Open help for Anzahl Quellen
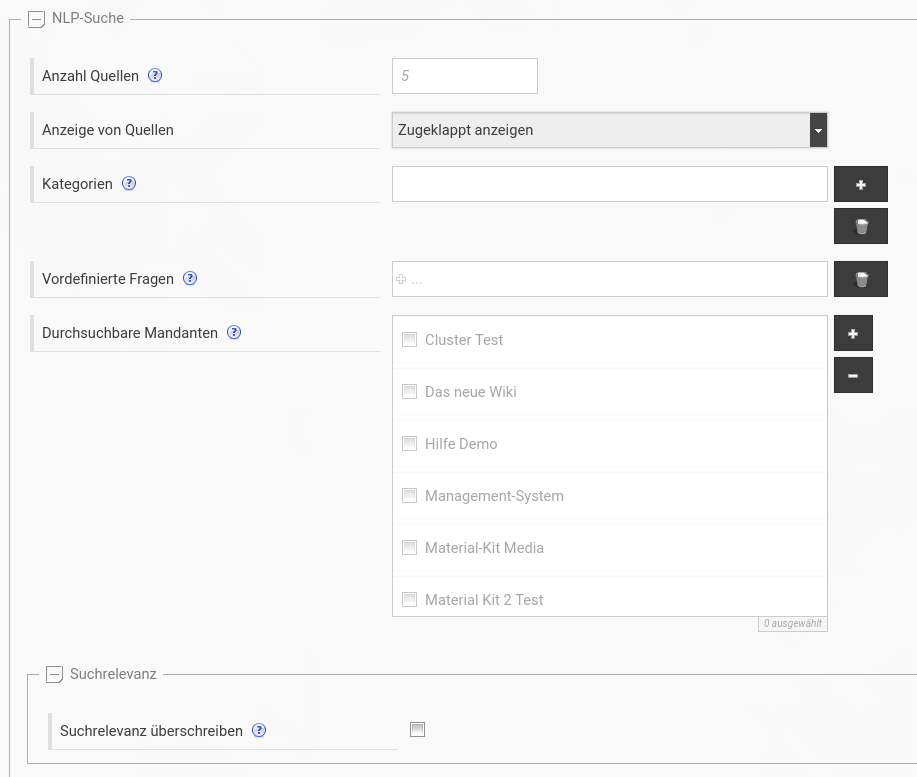The width and height of the screenshot is (917, 777). [155, 75]
